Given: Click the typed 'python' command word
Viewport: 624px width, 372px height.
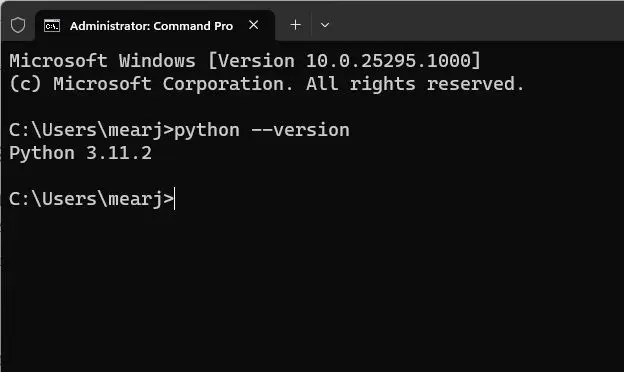Looking at the screenshot, I should pos(207,130).
